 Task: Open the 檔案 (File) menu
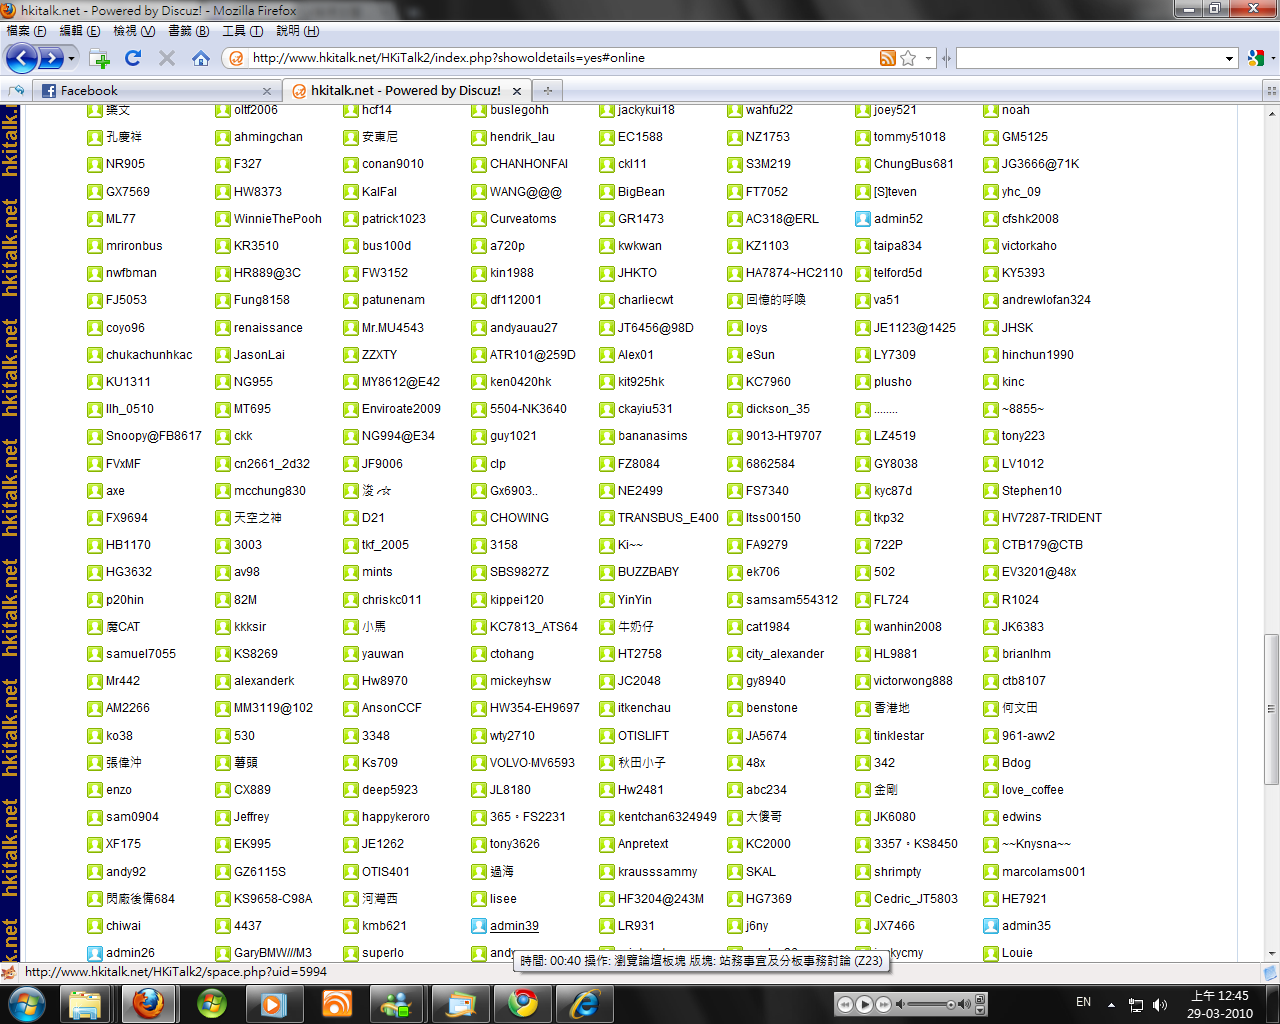(27, 31)
